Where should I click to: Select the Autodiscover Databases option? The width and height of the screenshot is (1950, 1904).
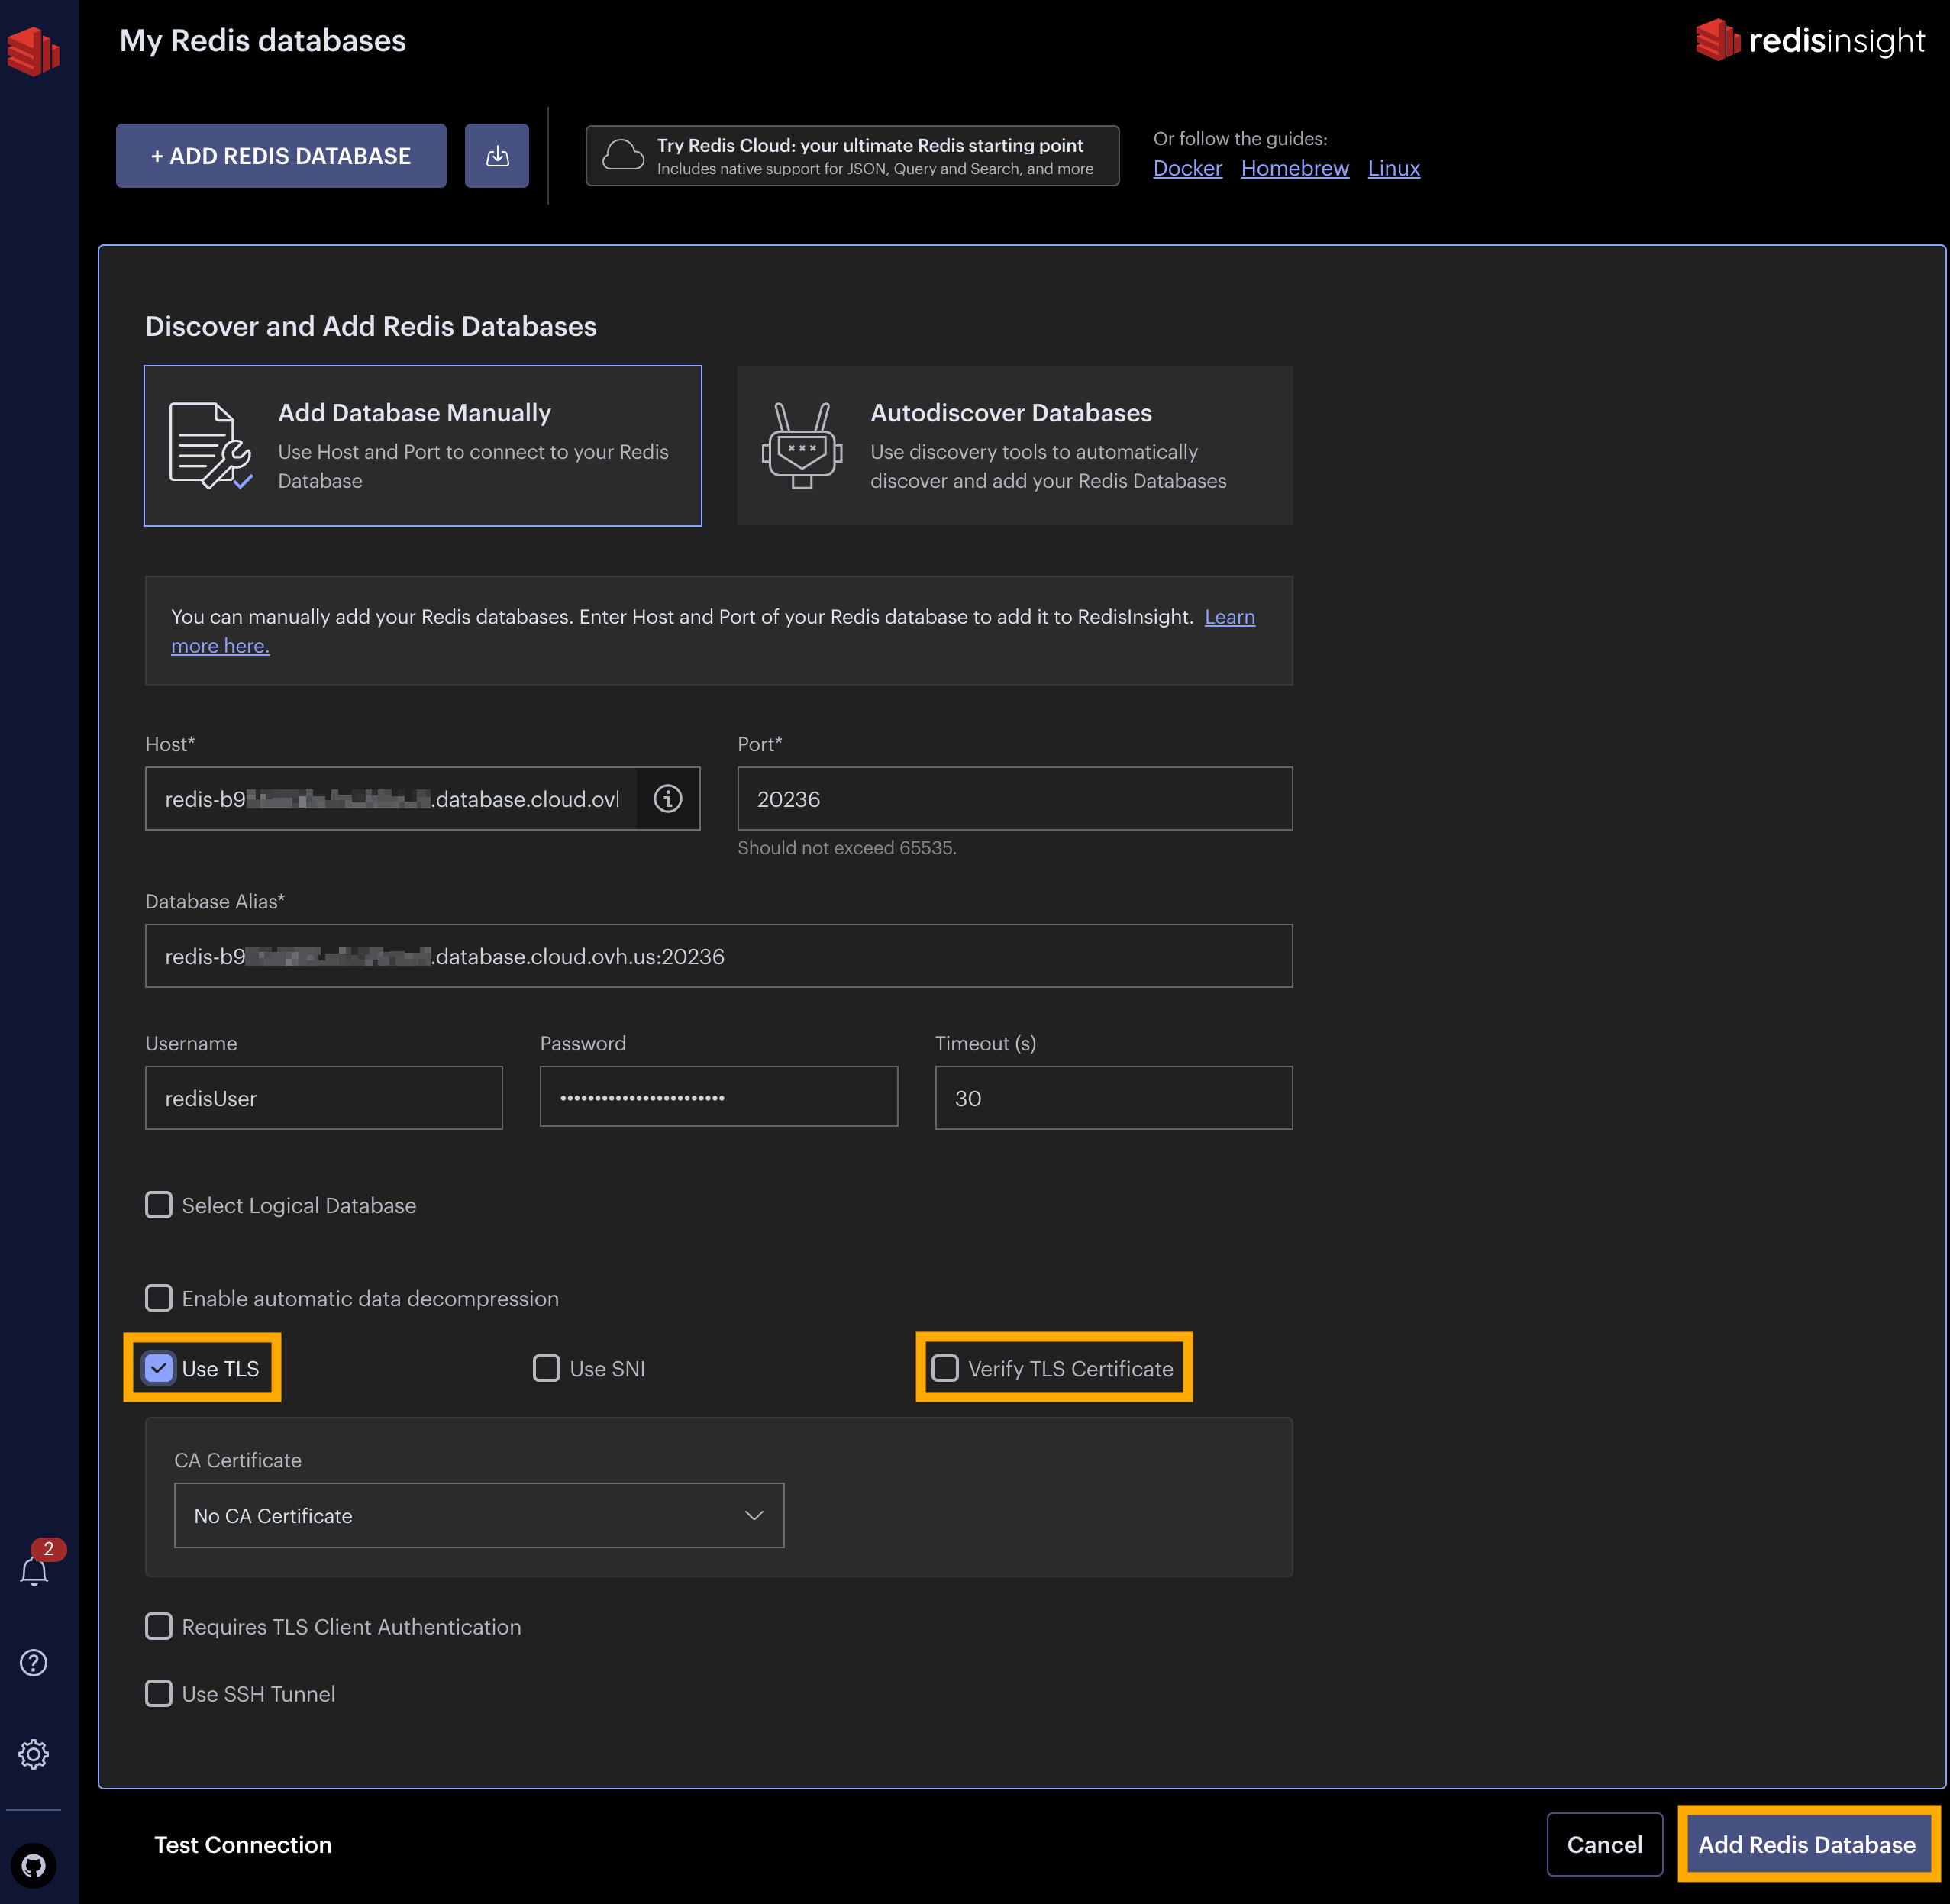pyautogui.click(x=1015, y=446)
